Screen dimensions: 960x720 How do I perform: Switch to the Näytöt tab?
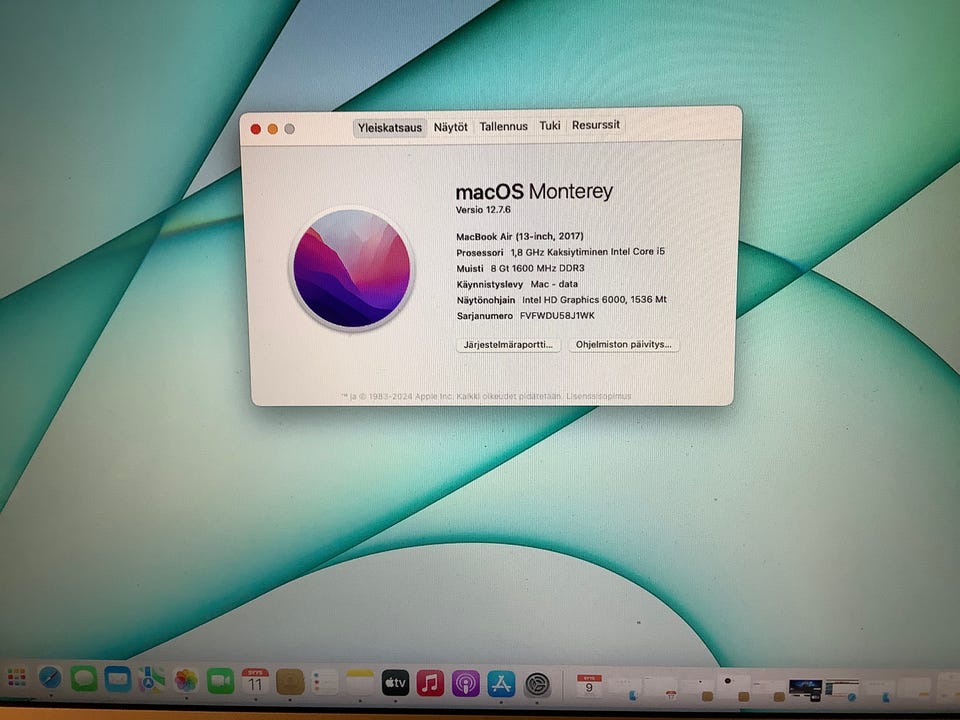point(451,127)
